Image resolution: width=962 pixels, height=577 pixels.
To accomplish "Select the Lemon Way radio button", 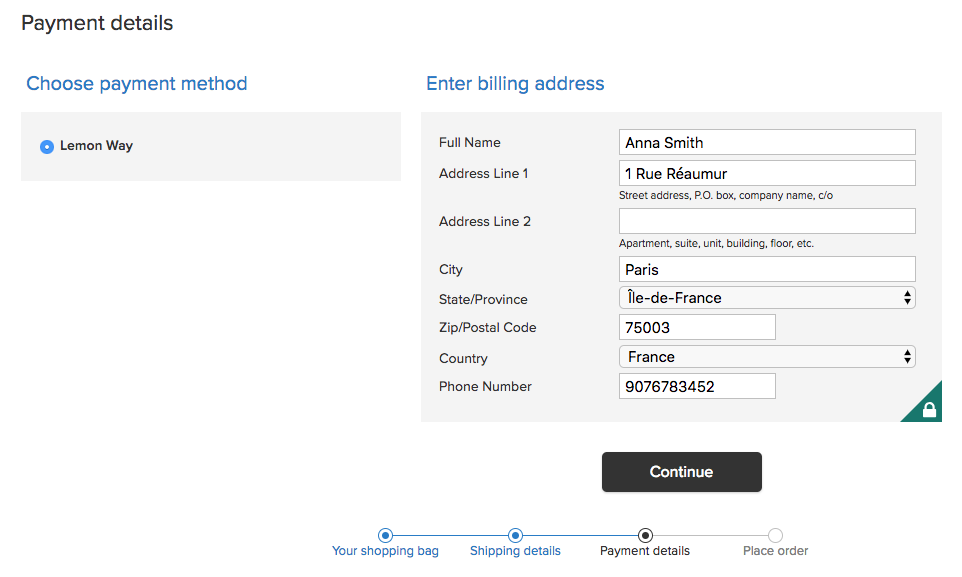I will point(47,147).
